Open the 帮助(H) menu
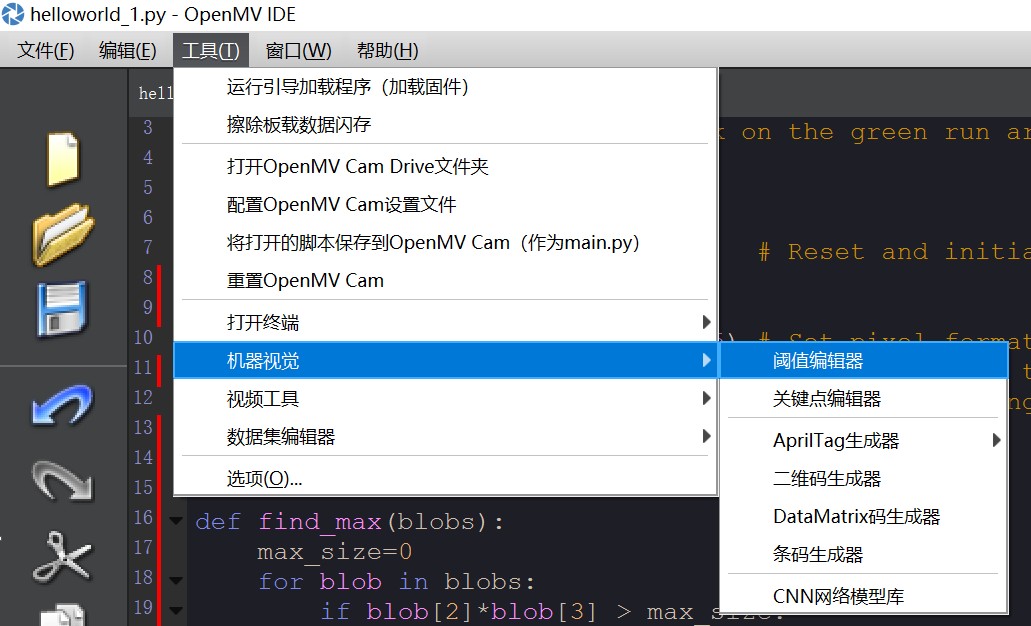 (x=387, y=51)
